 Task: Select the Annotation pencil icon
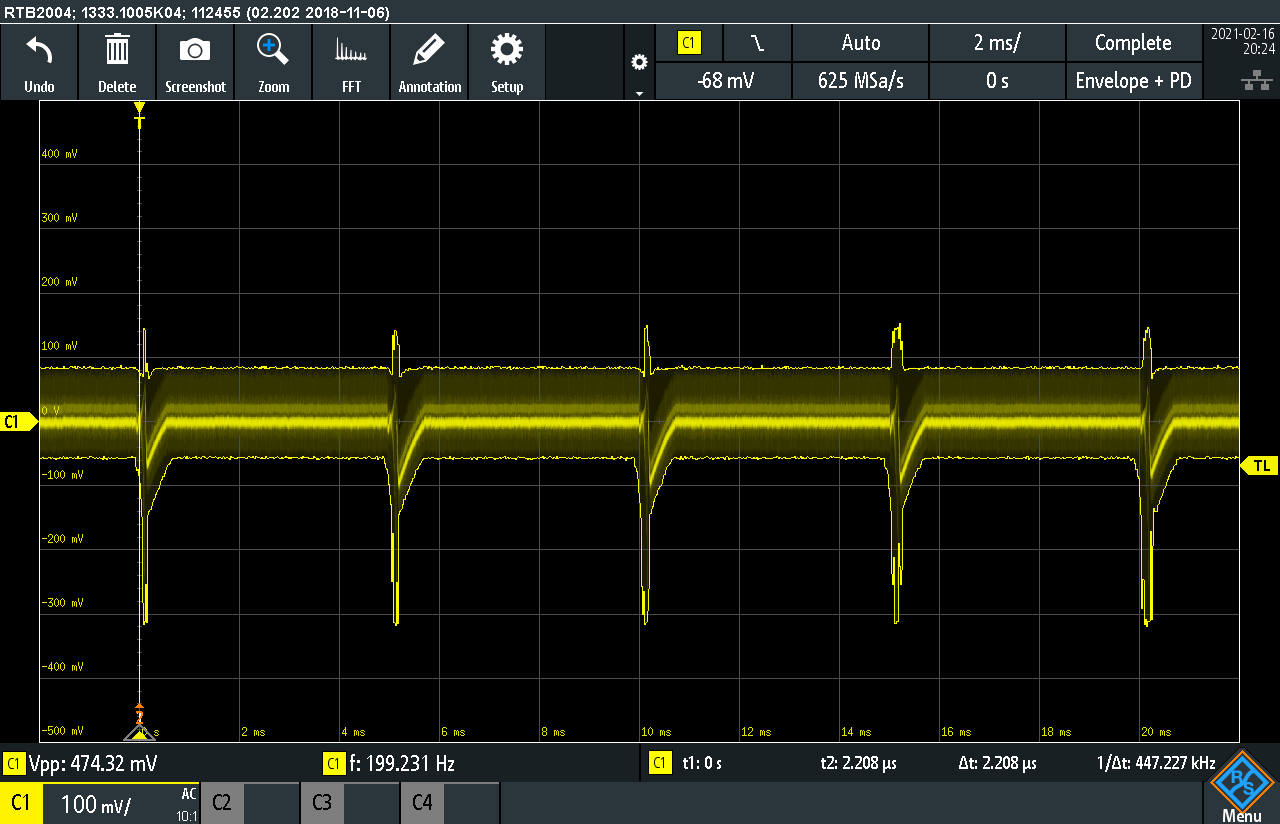pos(429,60)
